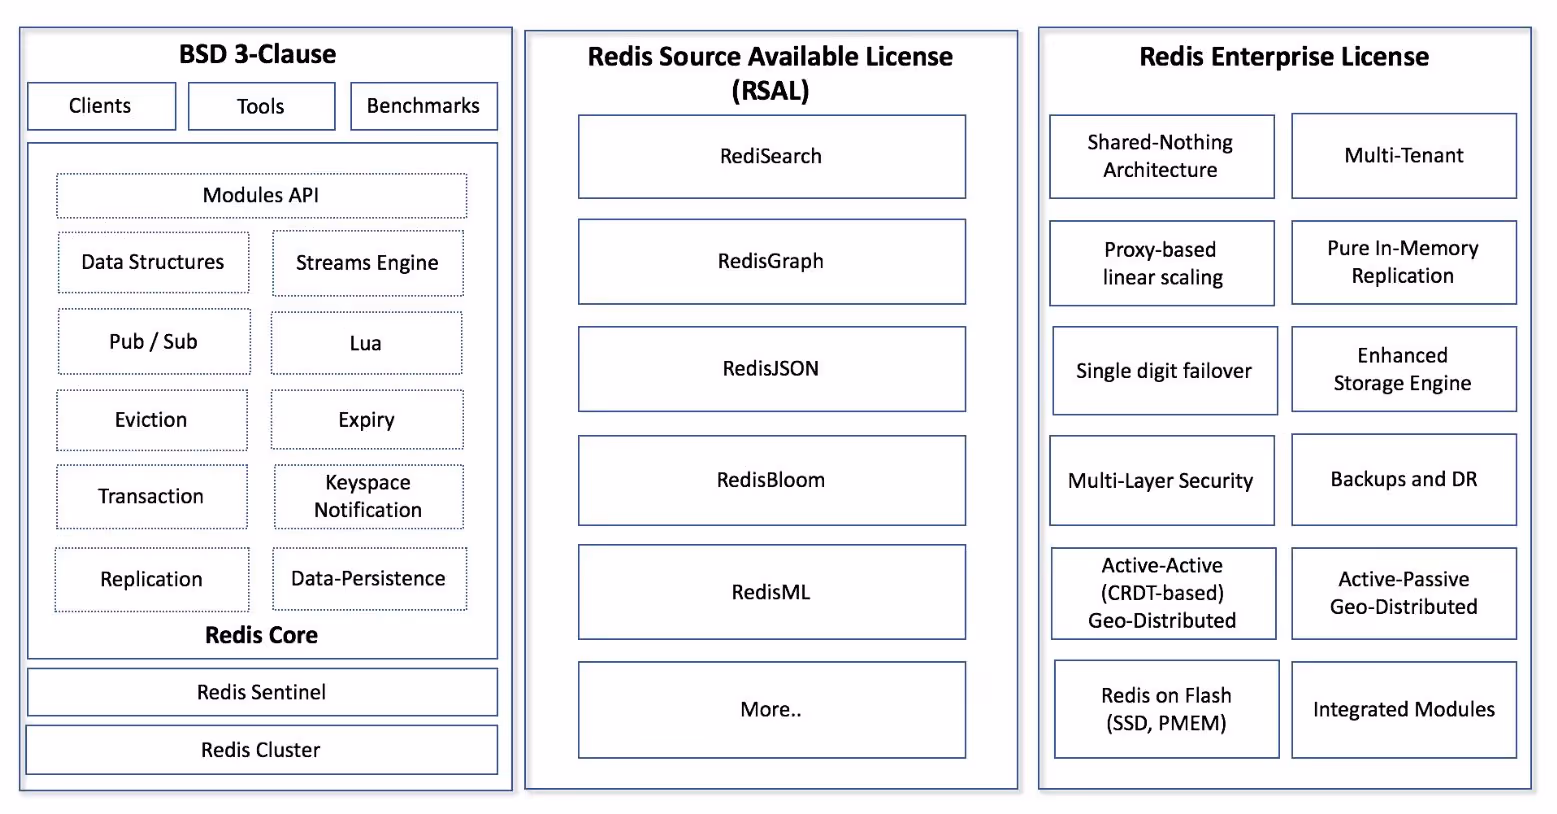
Task: Select the Modules API box
Action: tap(261, 195)
